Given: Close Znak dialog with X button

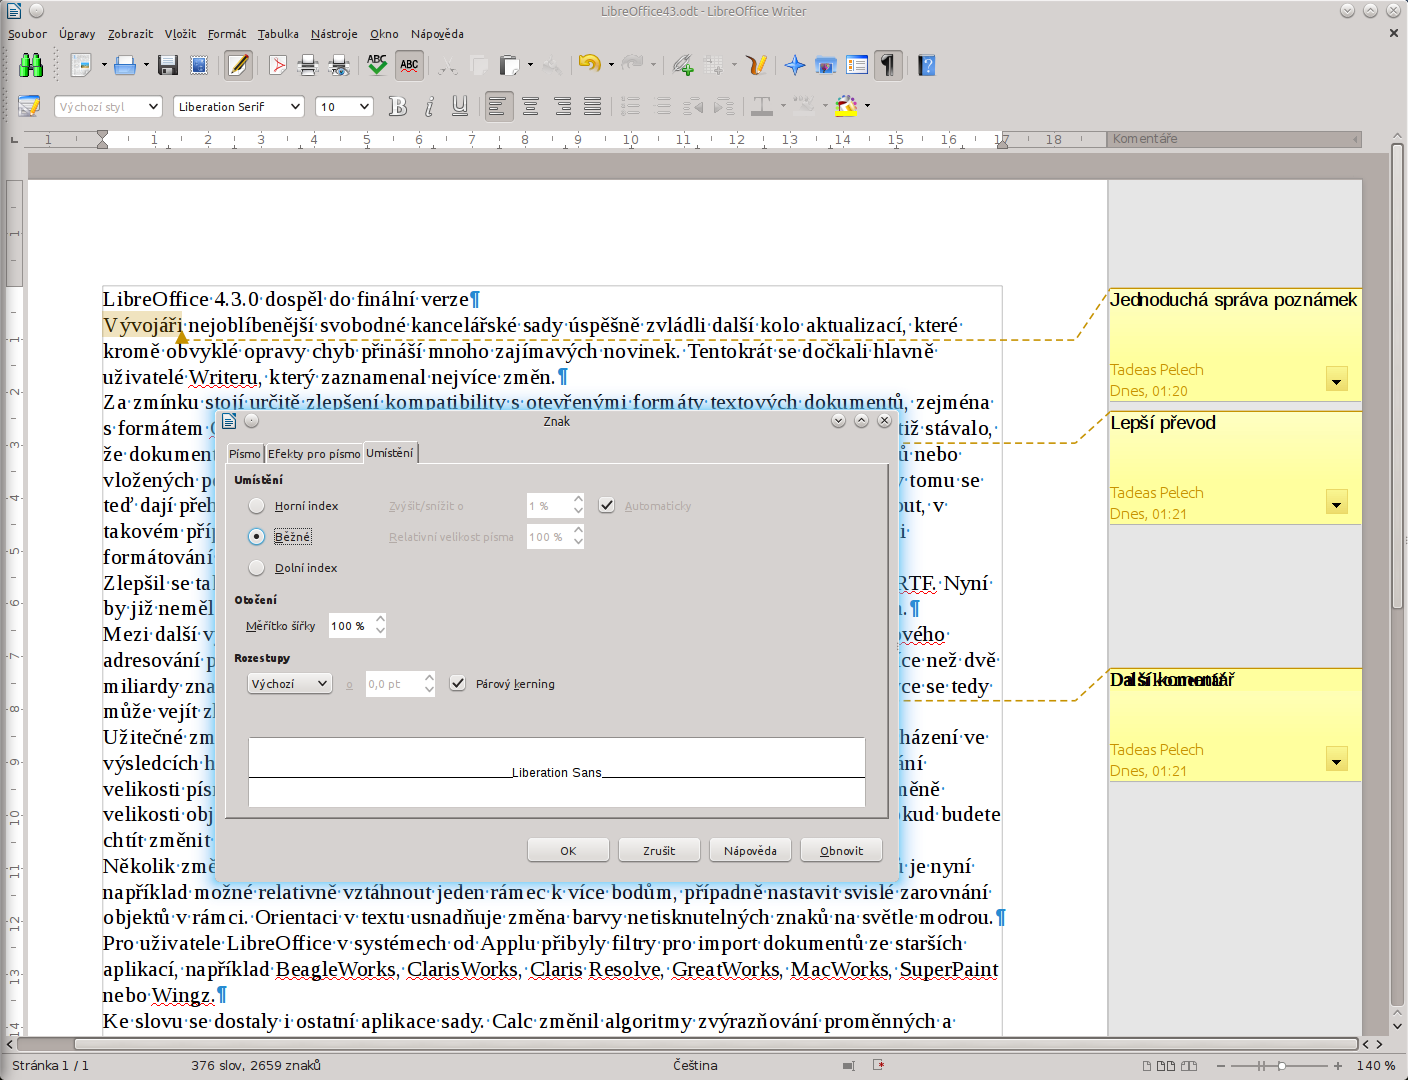Looking at the screenshot, I should pos(884,421).
